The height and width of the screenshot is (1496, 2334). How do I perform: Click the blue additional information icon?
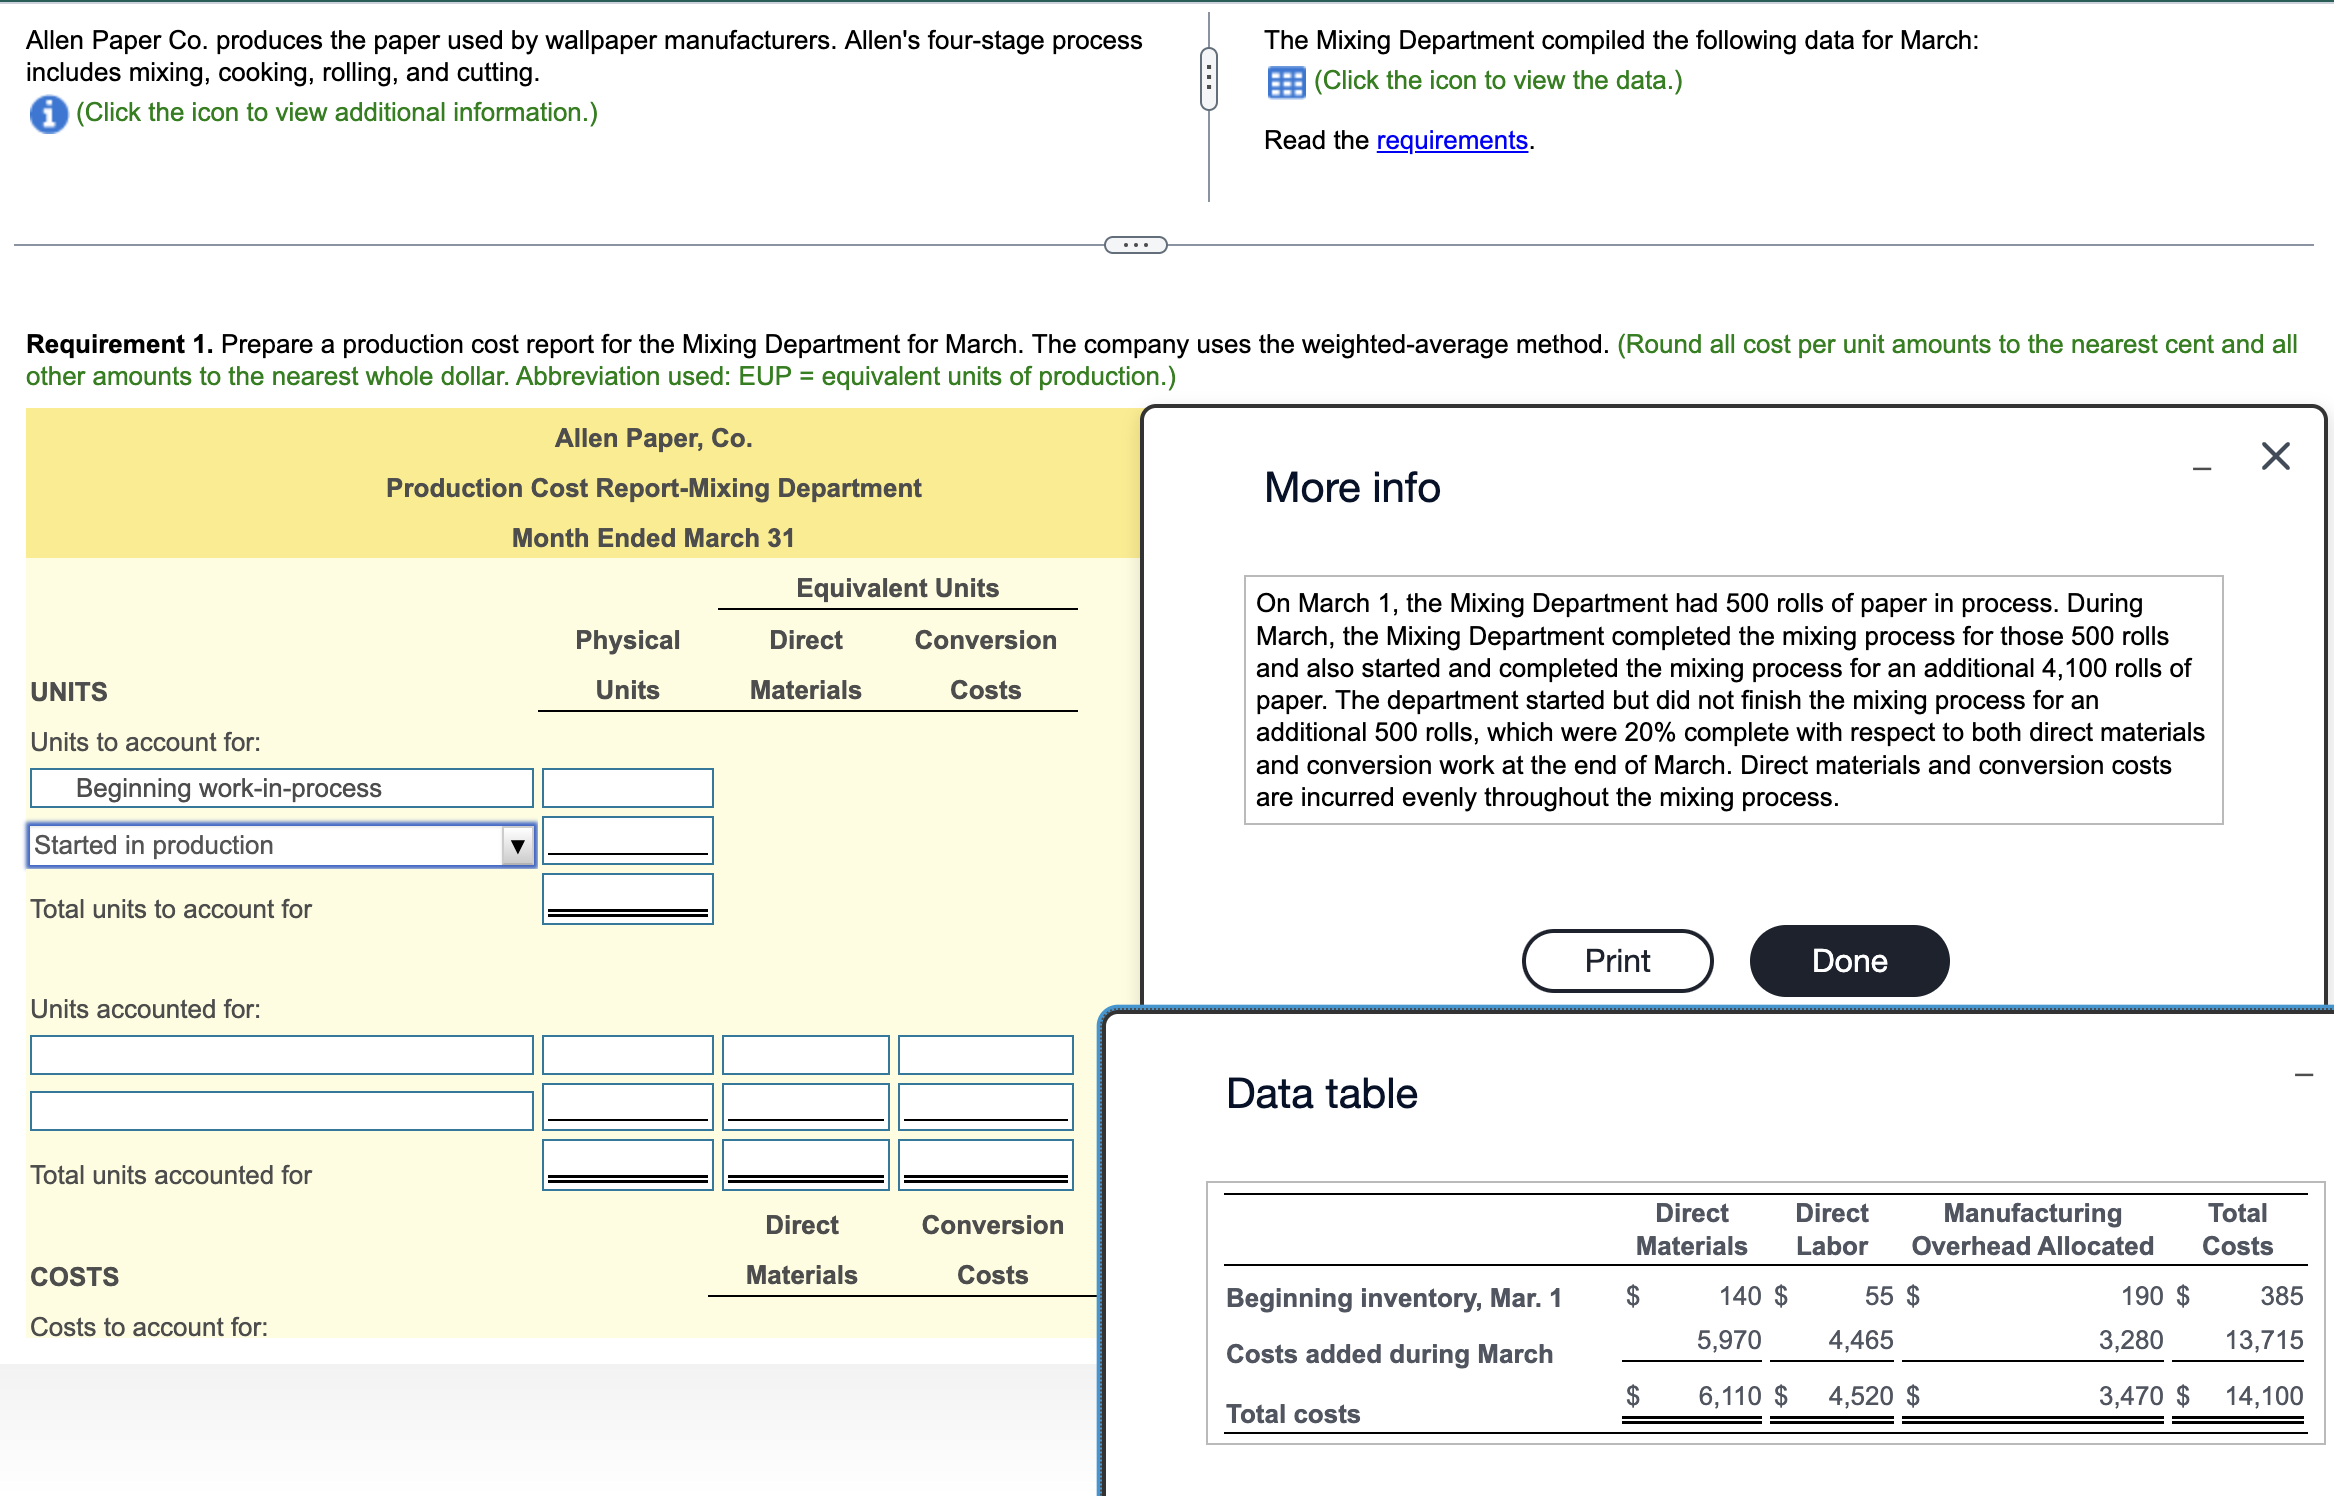[48, 114]
